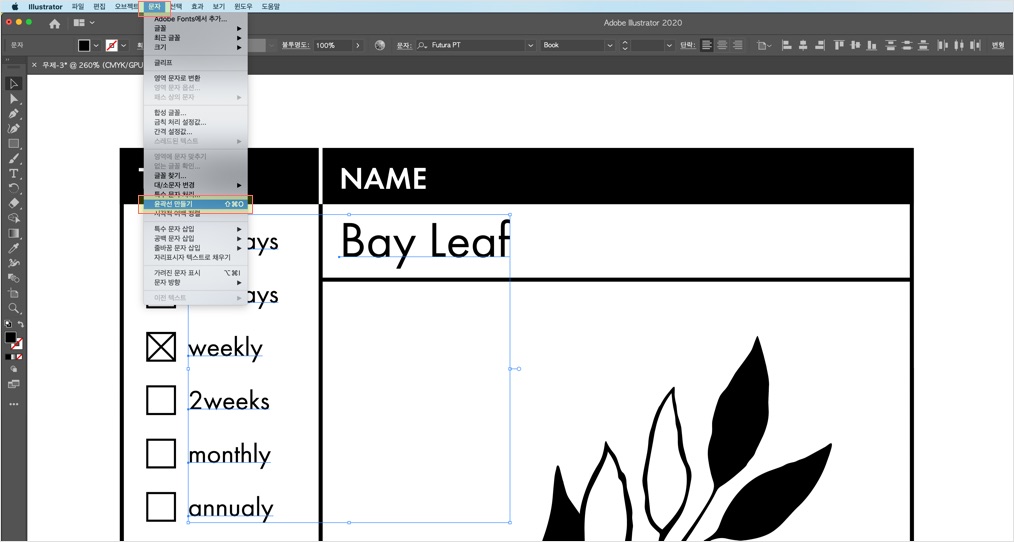Viewport: 1014px width, 542px height.
Task: Click the black fill color swatch
Action: tap(84, 45)
